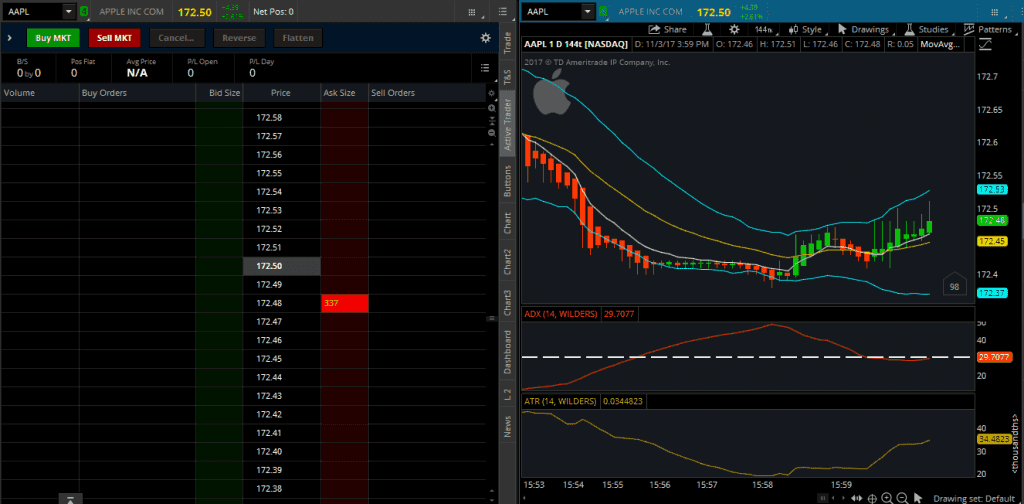Click the highlighted 172.50 price row
Image resolution: width=1024 pixels, height=504 pixels.
[x=281, y=266]
